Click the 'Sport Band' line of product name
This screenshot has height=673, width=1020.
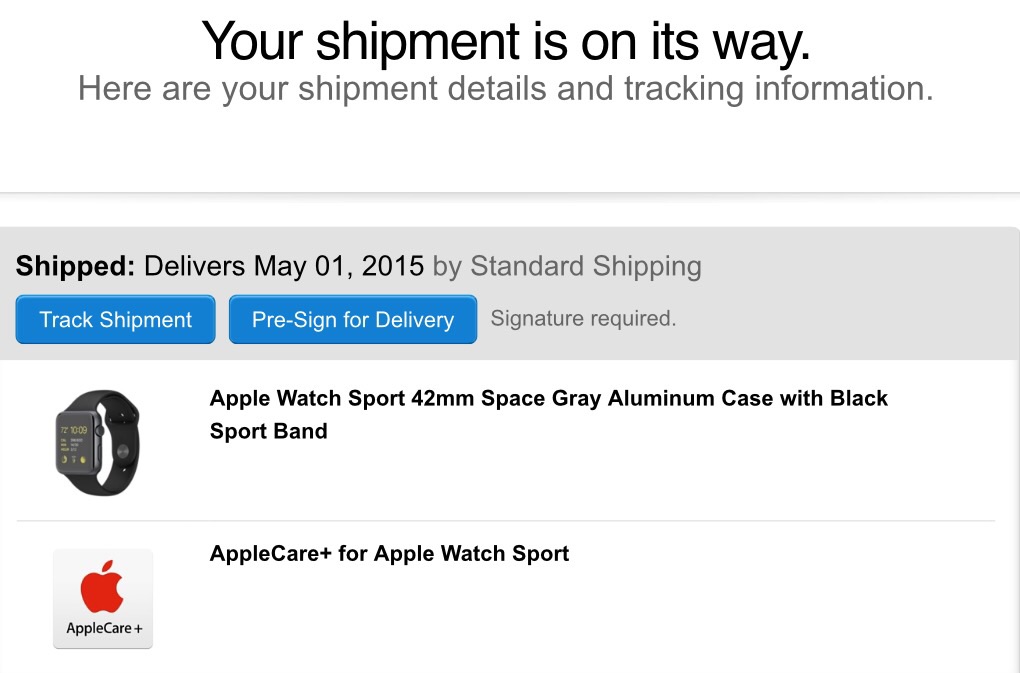point(268,432)
